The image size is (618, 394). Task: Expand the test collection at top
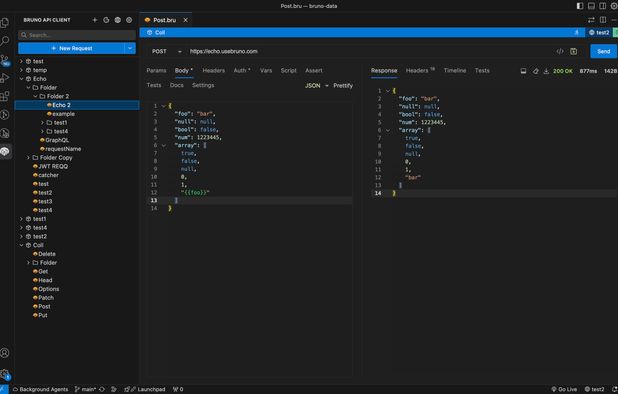coord(21,61)
